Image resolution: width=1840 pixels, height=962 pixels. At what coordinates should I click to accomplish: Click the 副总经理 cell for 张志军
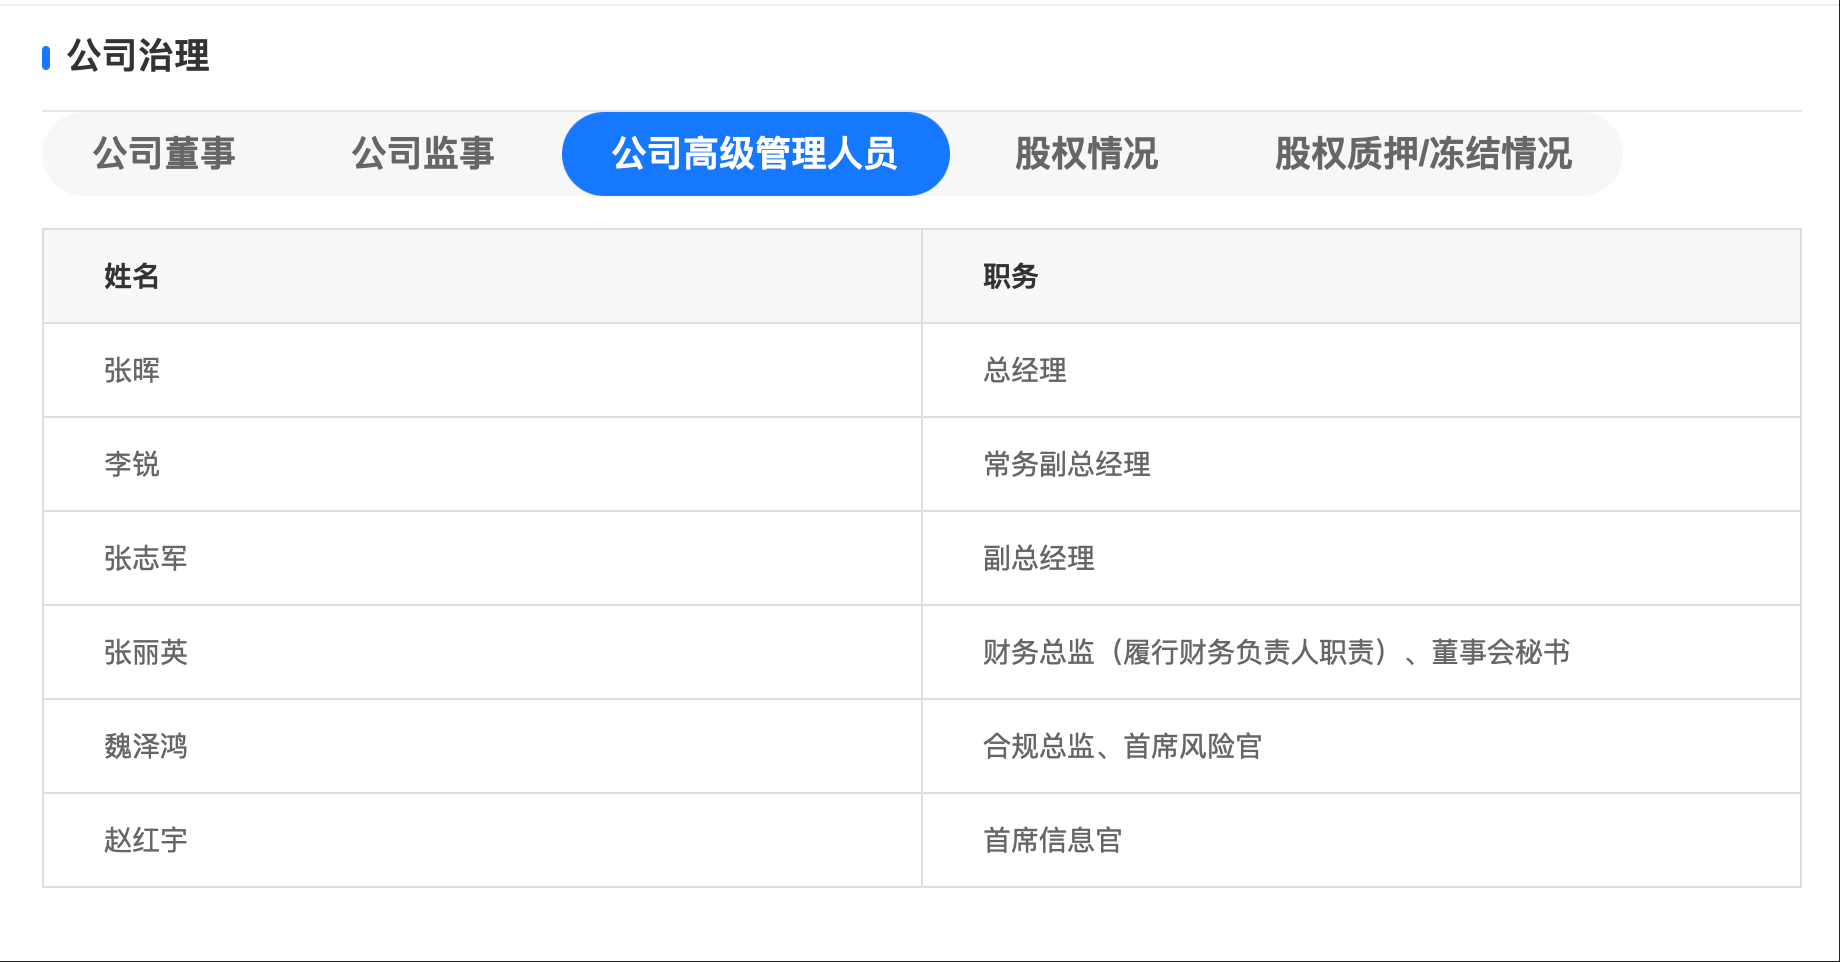(x=1039, y=558)
